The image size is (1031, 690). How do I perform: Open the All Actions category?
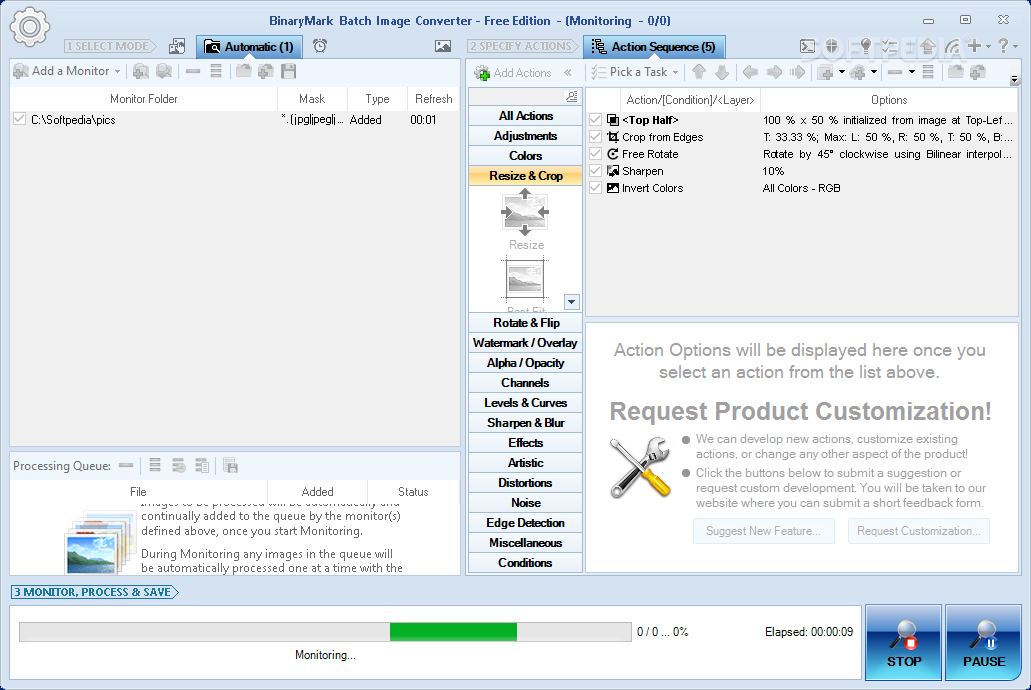pyautogui.click(x=525, y=116)
